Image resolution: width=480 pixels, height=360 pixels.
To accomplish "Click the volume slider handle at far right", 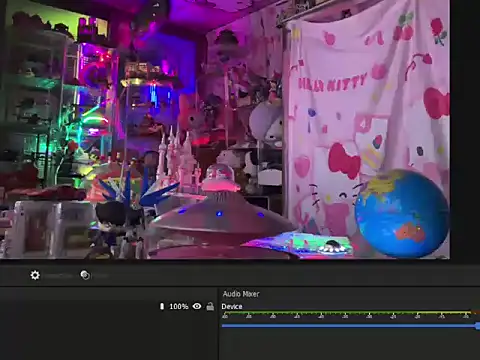I will (478, 326).
